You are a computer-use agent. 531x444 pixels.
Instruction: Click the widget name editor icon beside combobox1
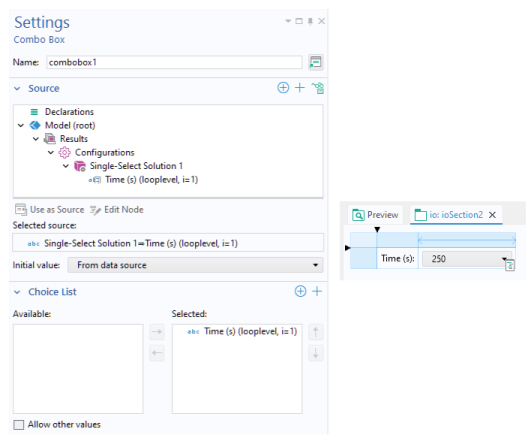coord(316,62)
